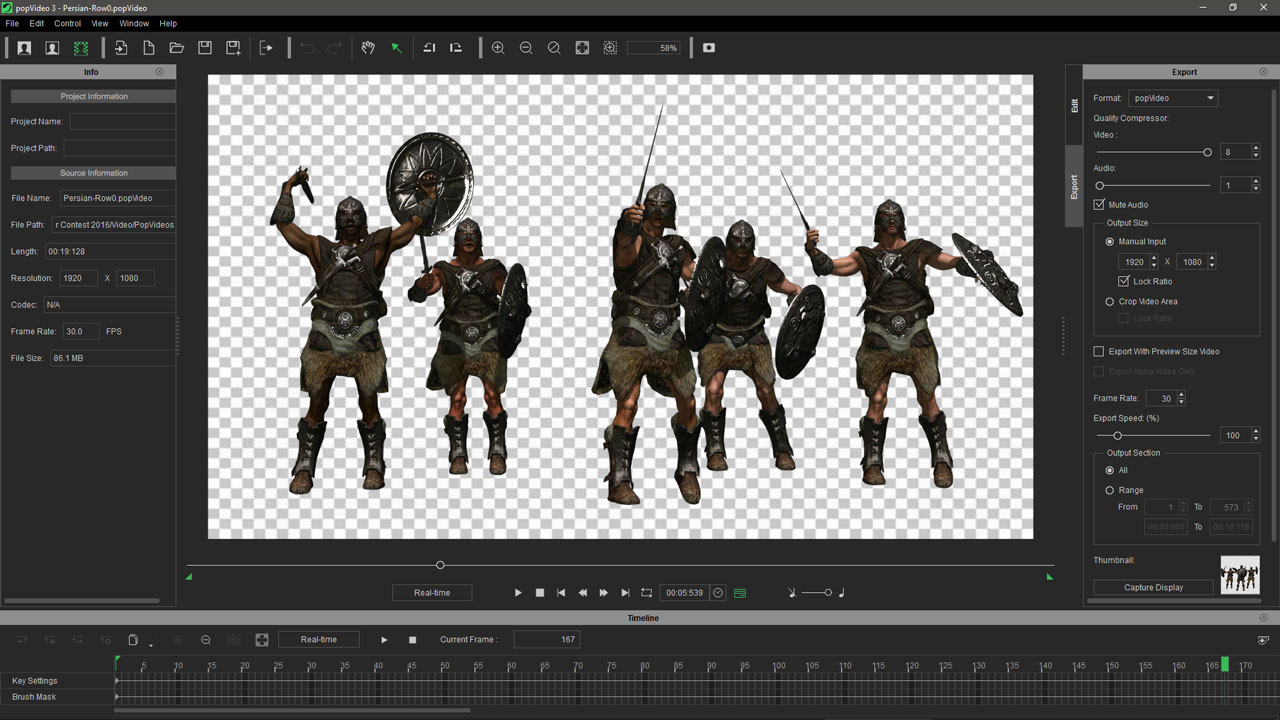Switch to the vertical Edit tab

1074,105
